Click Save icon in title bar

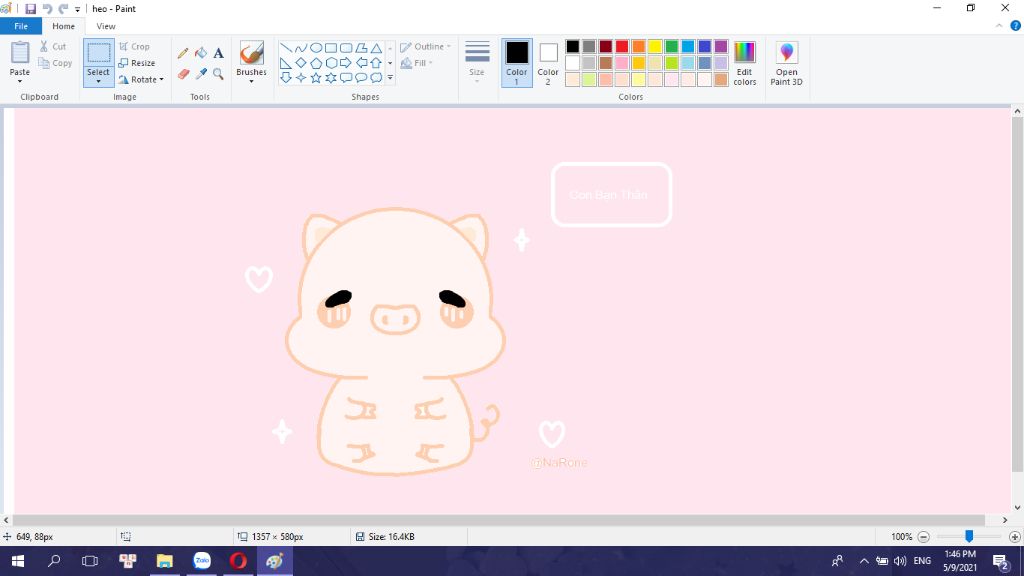(30, 8)
